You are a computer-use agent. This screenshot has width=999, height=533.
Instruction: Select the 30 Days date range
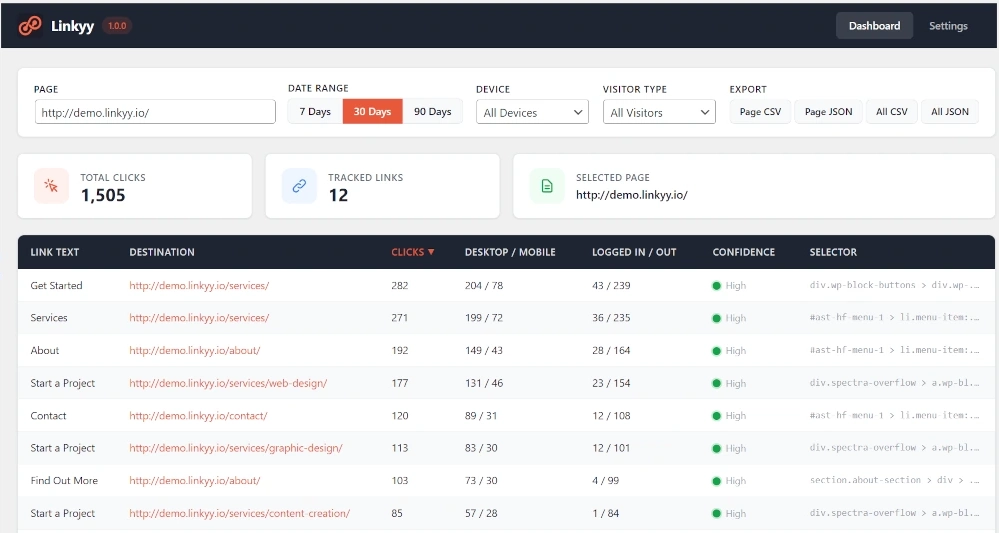[372, 111]
